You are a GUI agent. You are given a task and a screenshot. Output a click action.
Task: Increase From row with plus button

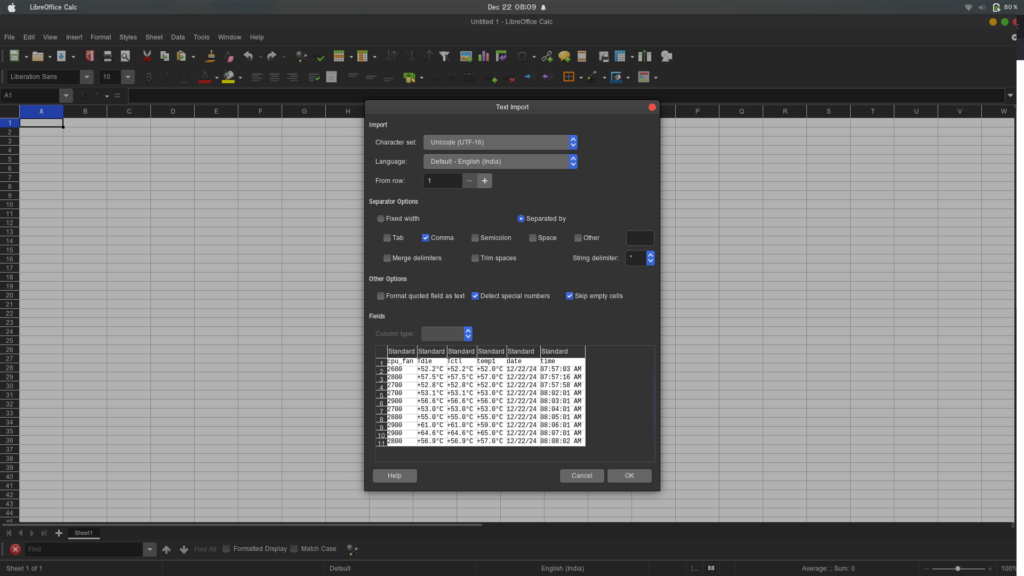pyautogui.click(x=485, y=181)
